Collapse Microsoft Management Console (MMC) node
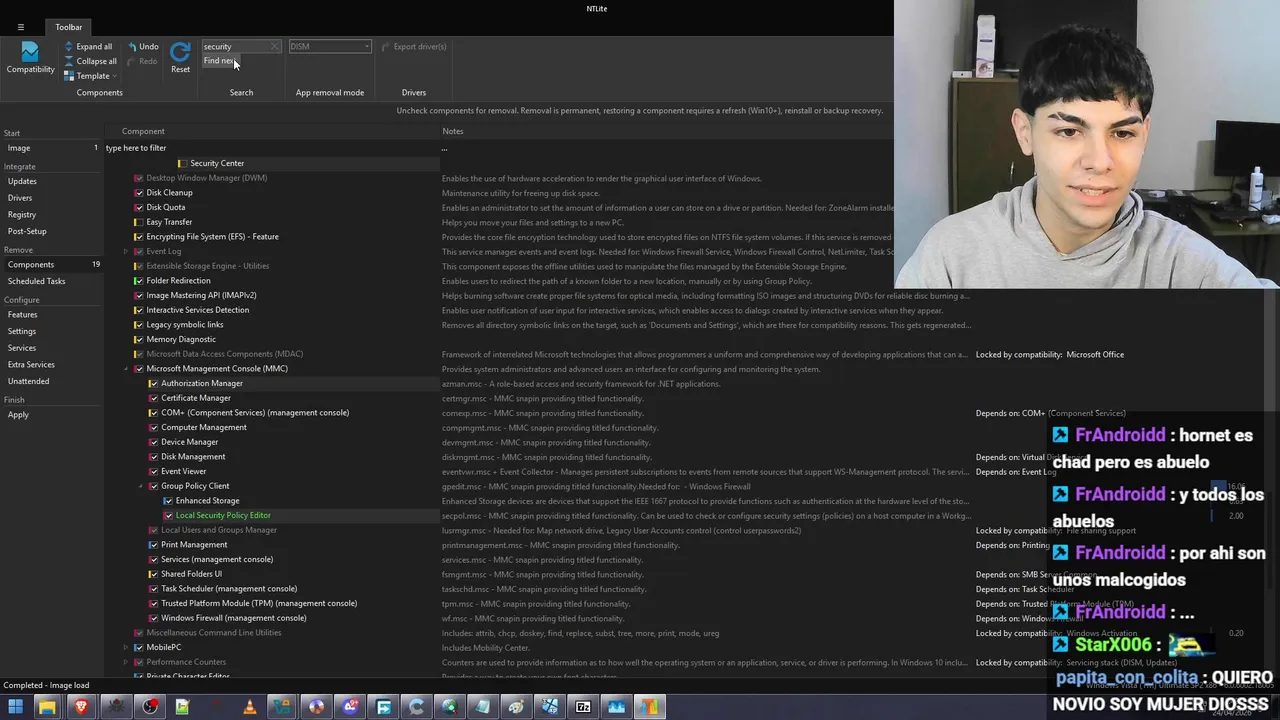The image size is (1280, 720). click(126, 369)
